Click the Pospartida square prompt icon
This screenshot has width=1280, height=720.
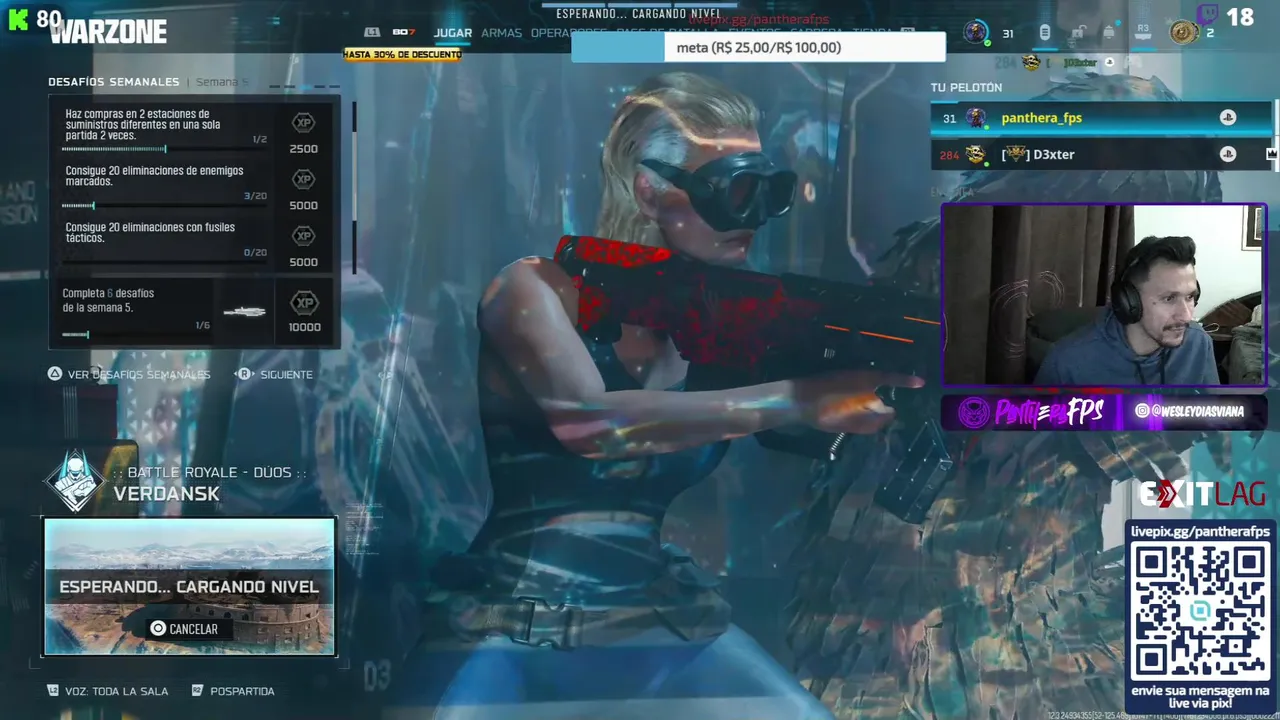[x=197, y=691]
